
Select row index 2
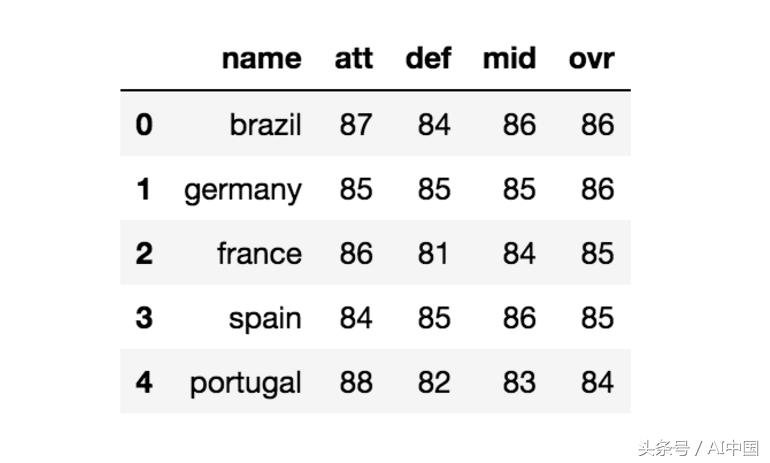click(x=144, y=253)
